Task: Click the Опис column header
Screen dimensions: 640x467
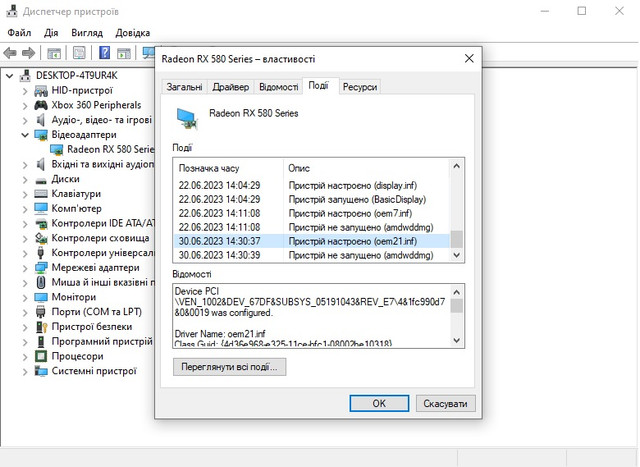Action: click(367, 168)
